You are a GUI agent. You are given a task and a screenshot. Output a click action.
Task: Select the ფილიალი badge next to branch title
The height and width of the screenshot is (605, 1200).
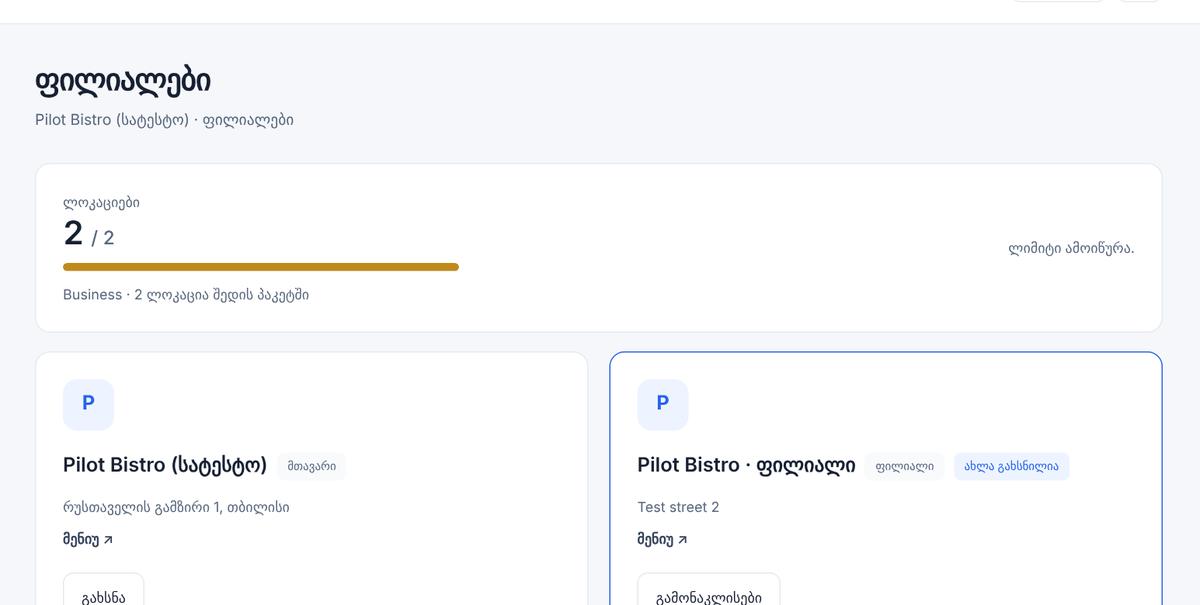[x=904, y=466]
